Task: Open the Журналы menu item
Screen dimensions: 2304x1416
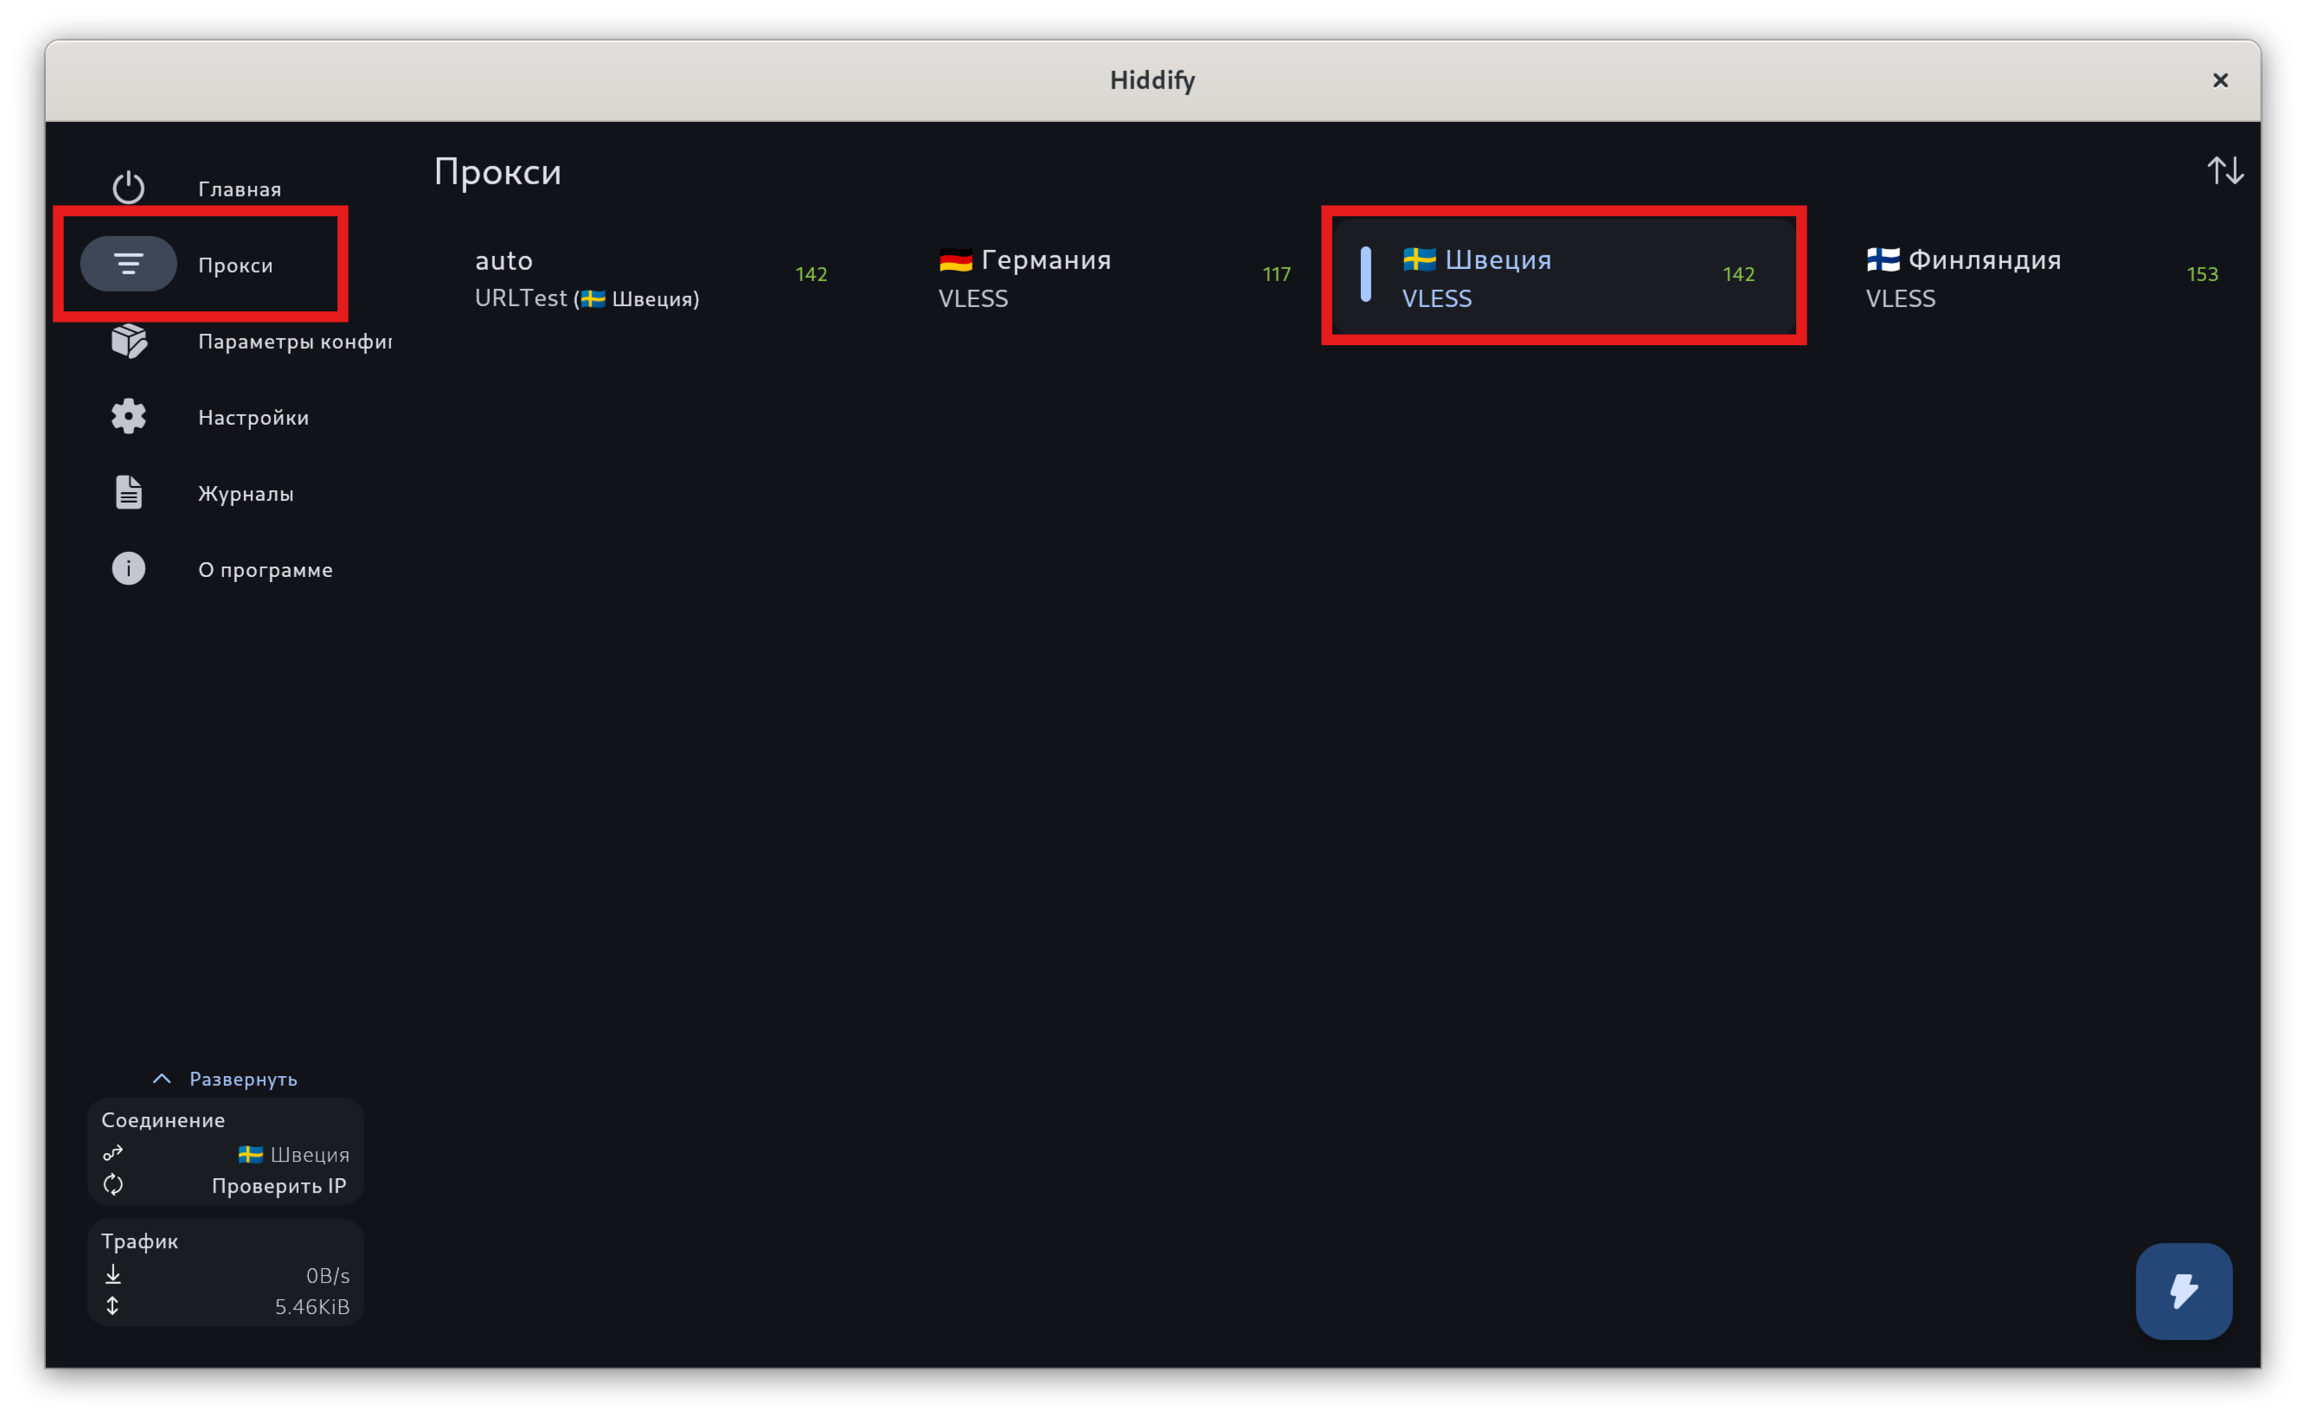Action: [246, 494]
